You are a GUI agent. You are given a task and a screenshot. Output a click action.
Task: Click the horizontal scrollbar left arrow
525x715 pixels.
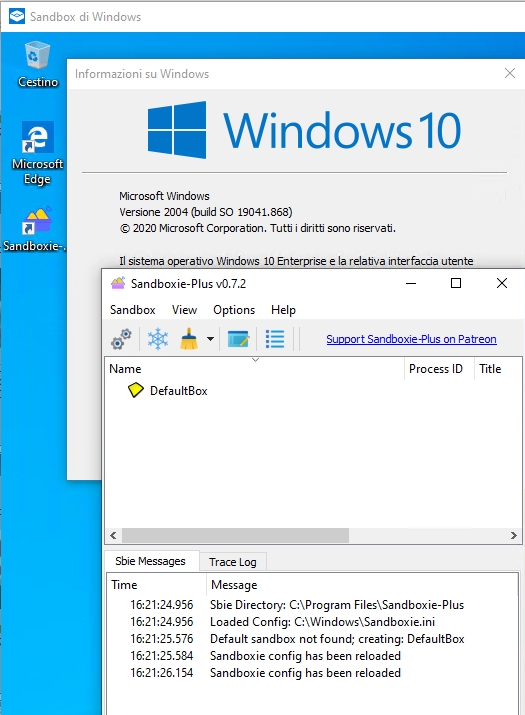pyautogui.click(x=113, y=535)
